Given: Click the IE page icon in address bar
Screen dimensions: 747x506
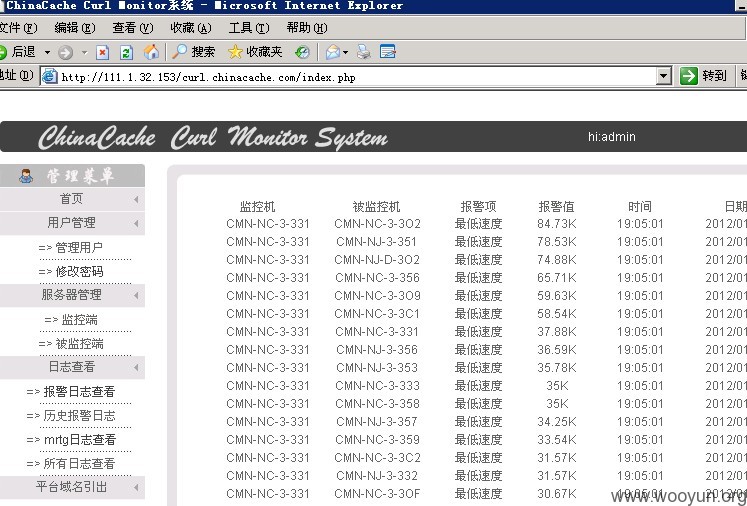Looking at the screenshot, I should point(50,76).
